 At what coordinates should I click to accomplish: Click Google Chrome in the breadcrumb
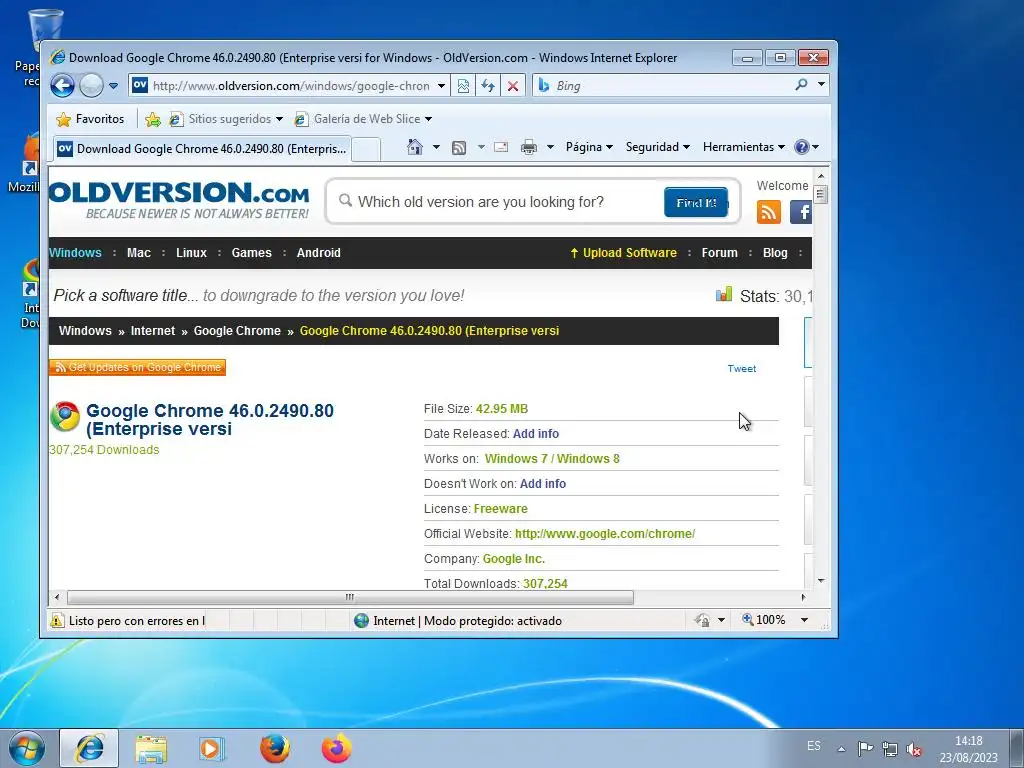237,331
